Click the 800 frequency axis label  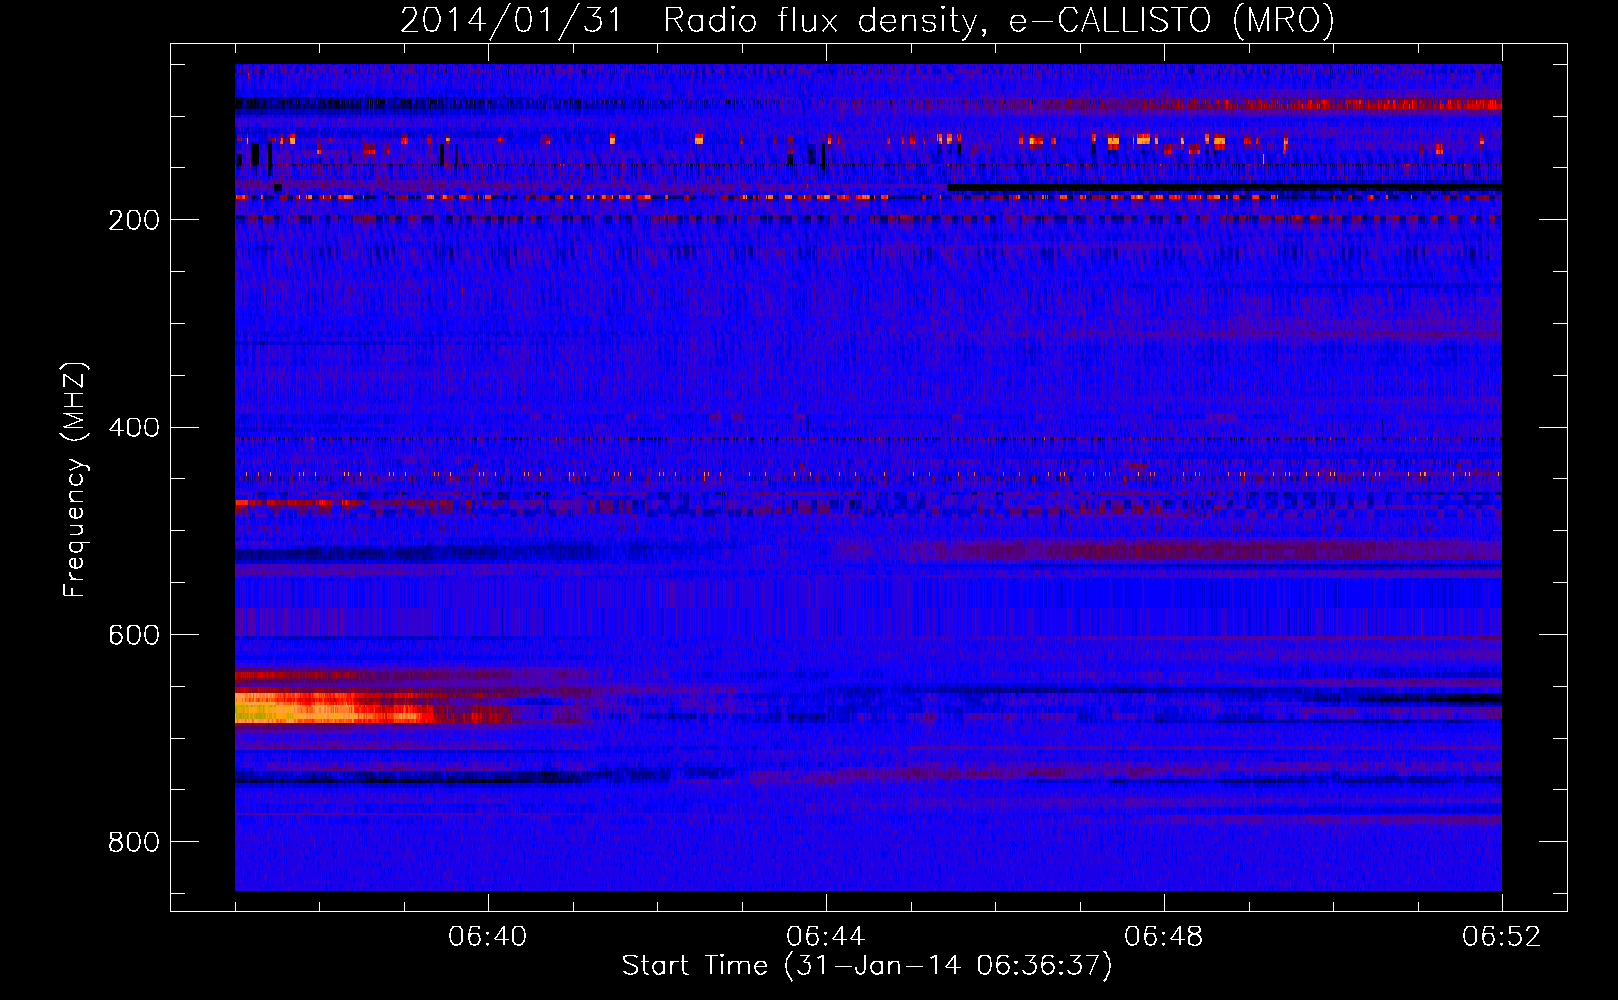(x=134, y=842)
